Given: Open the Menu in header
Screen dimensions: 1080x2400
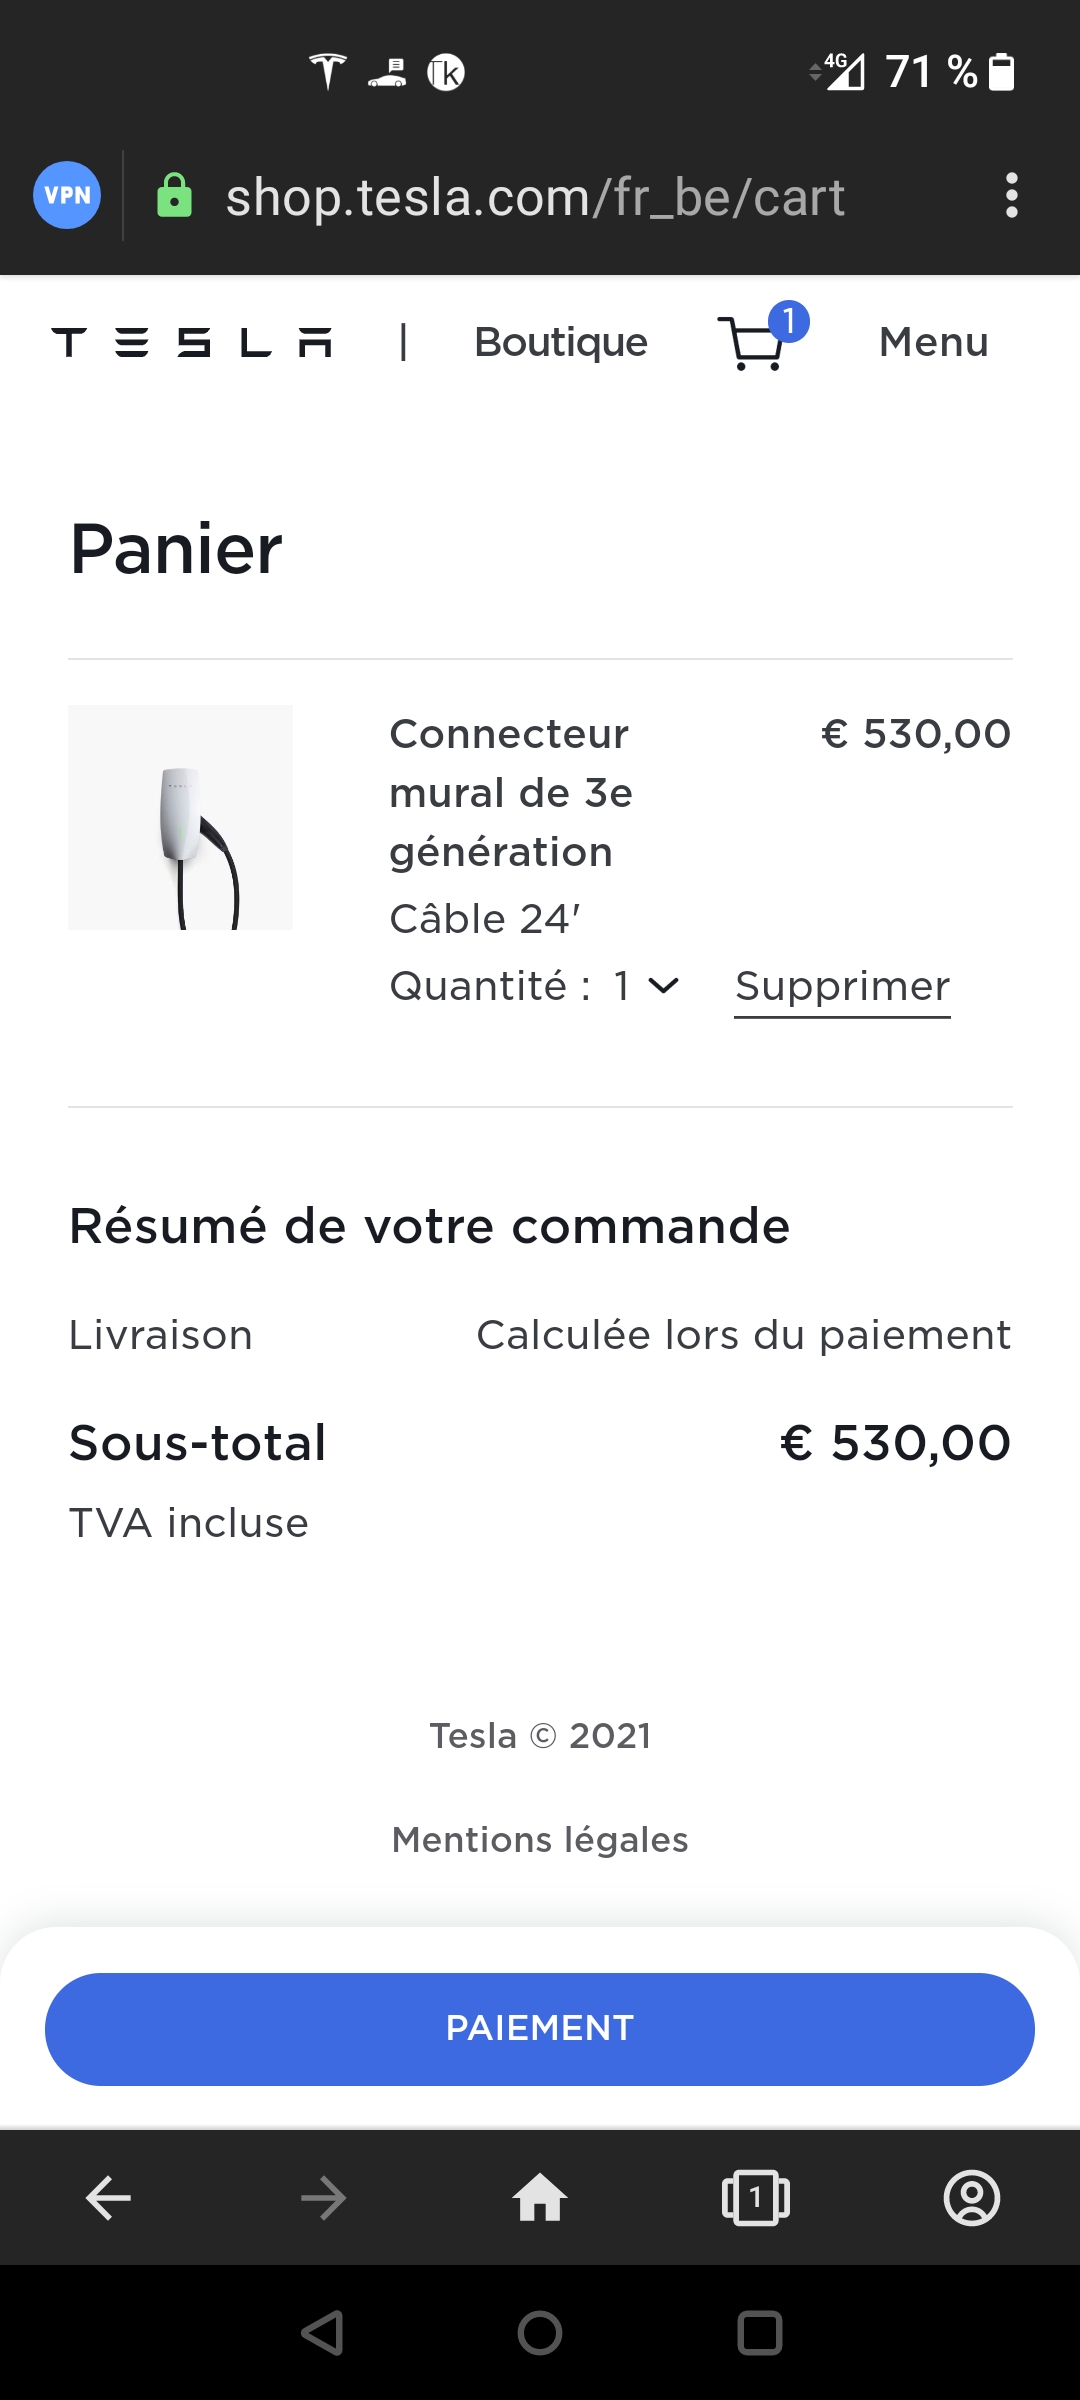Looking at the screenshot, I should click(x=933, y=343).
